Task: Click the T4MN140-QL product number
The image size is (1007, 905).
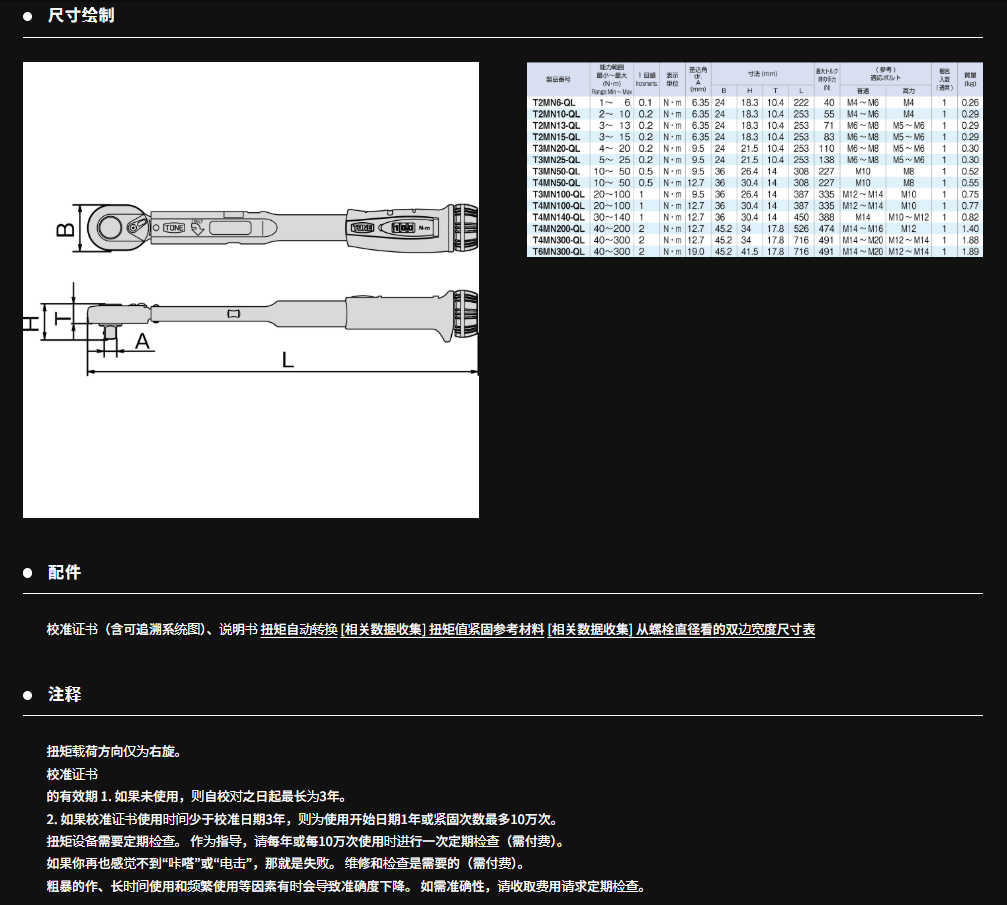Action: pyautogui.click(x=558, y=217)
